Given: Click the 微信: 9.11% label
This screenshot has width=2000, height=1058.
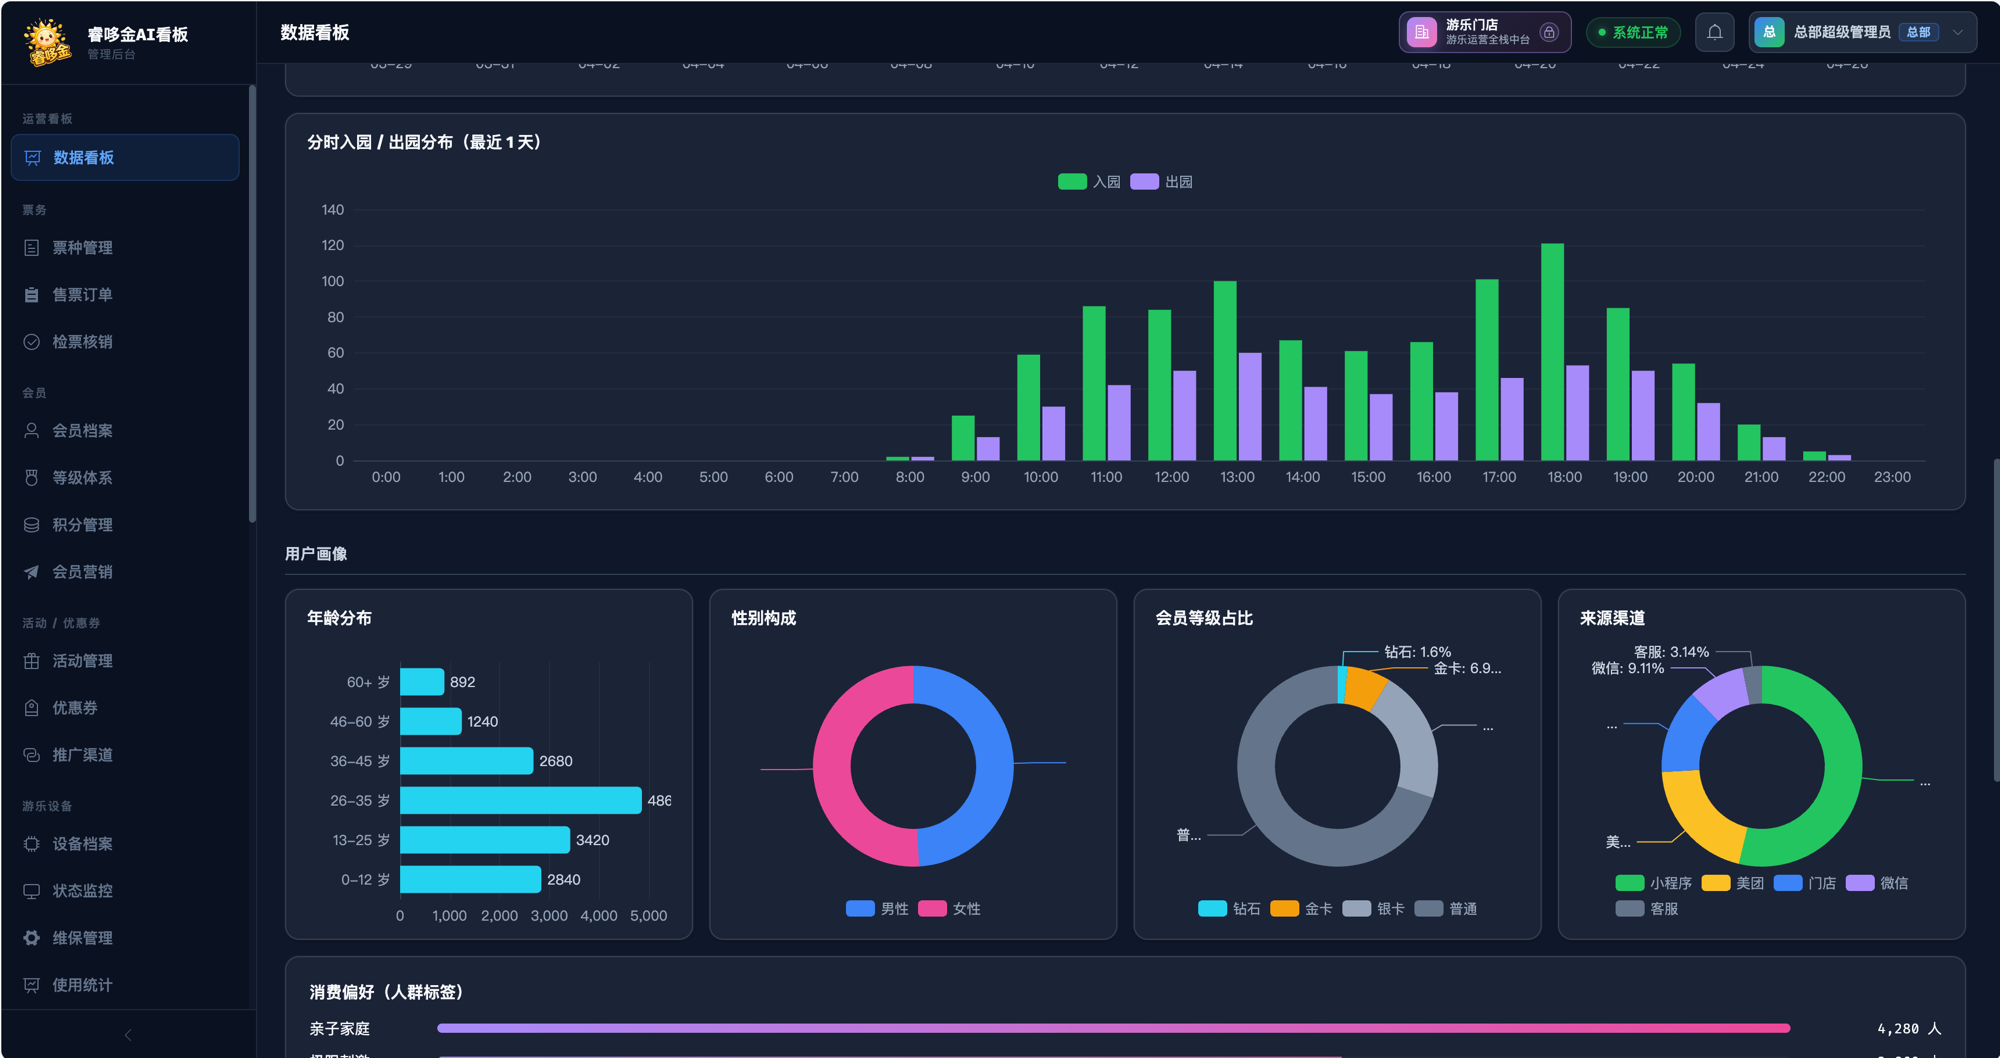Looking at the screenshot, I should coord(1628,668).
